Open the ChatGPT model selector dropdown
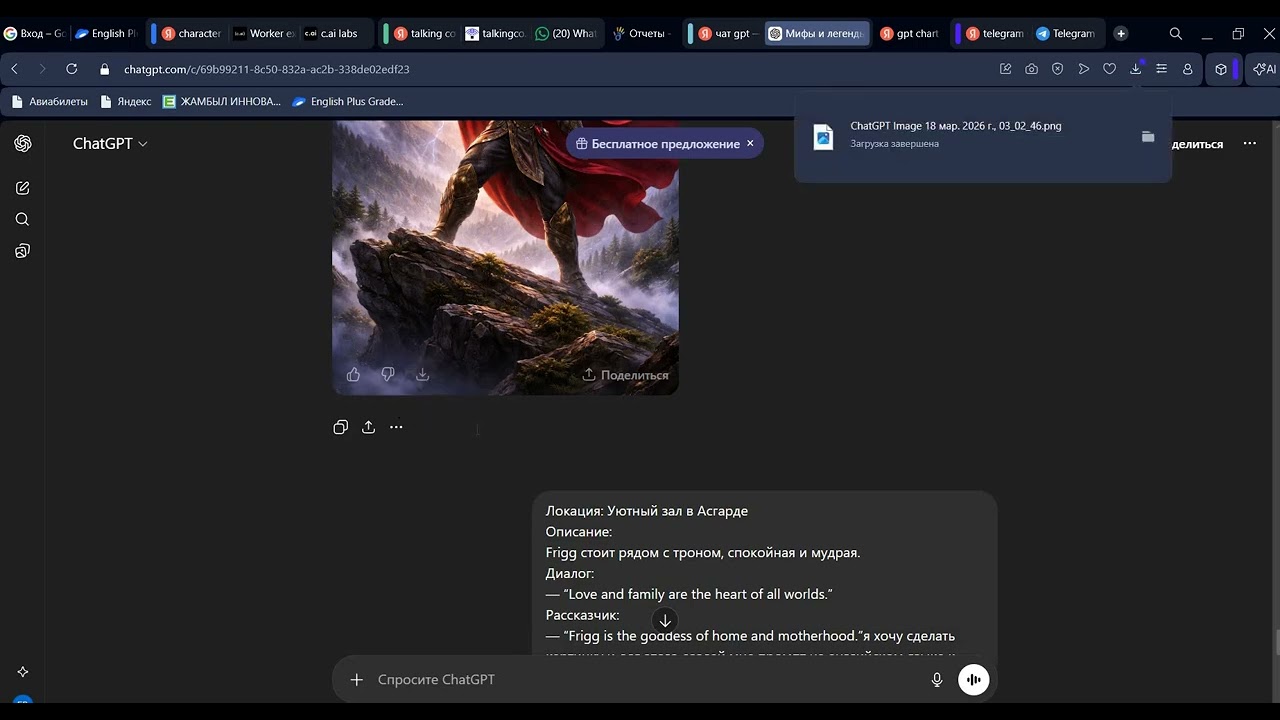Image resolution: width=1280 pixels, height=720 pixels. (x=110, y=144)
